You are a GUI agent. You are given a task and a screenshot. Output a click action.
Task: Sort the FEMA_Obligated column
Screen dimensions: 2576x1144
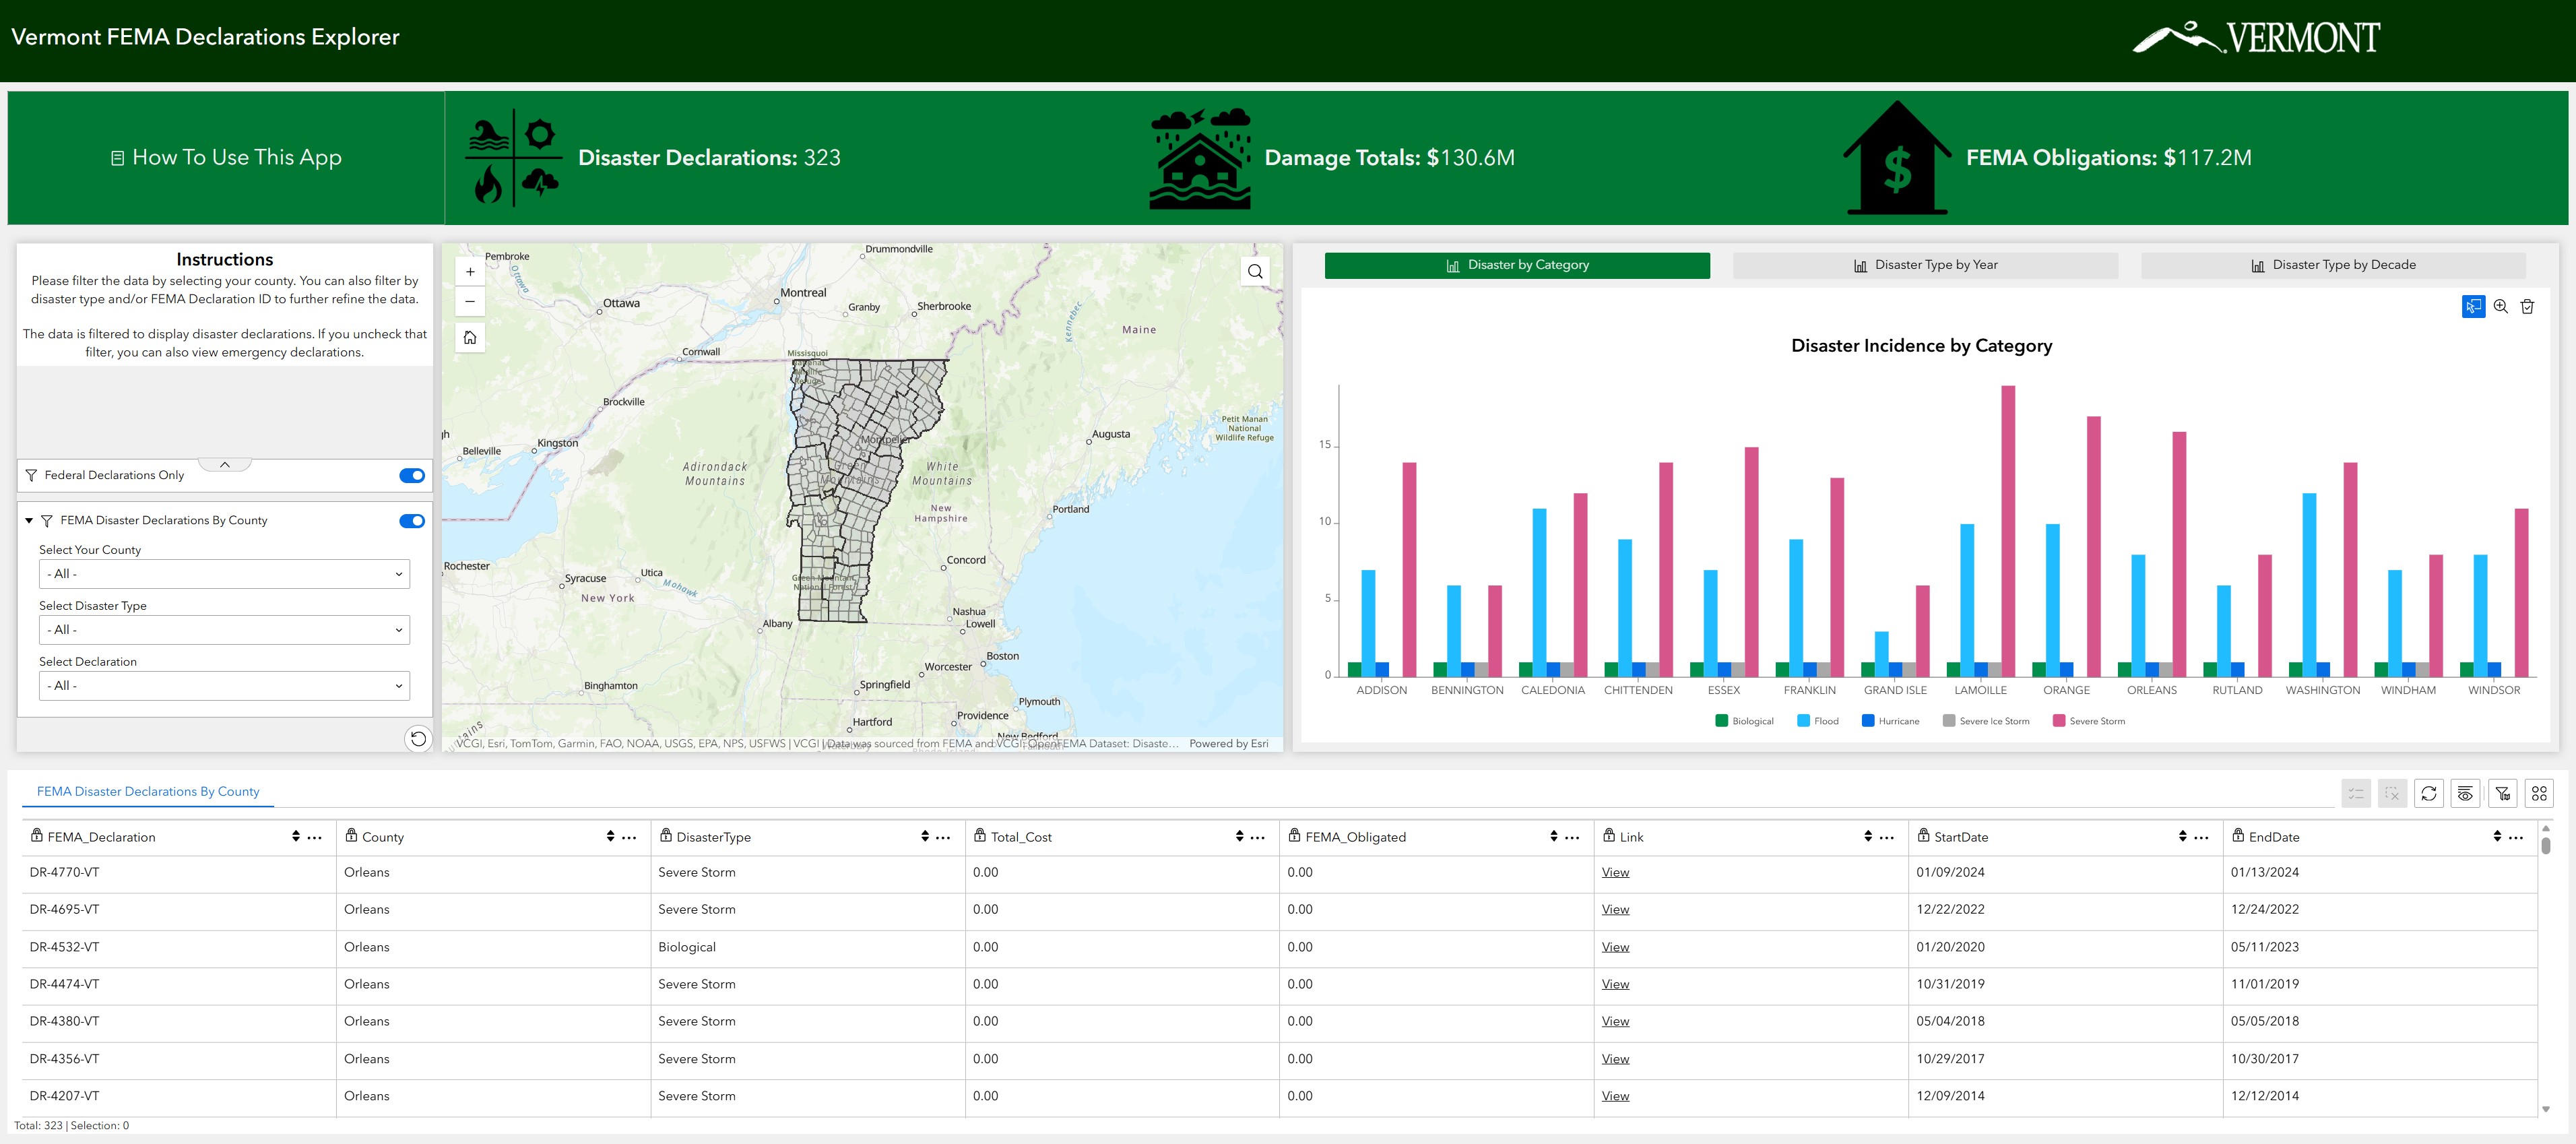[1554, 837]
